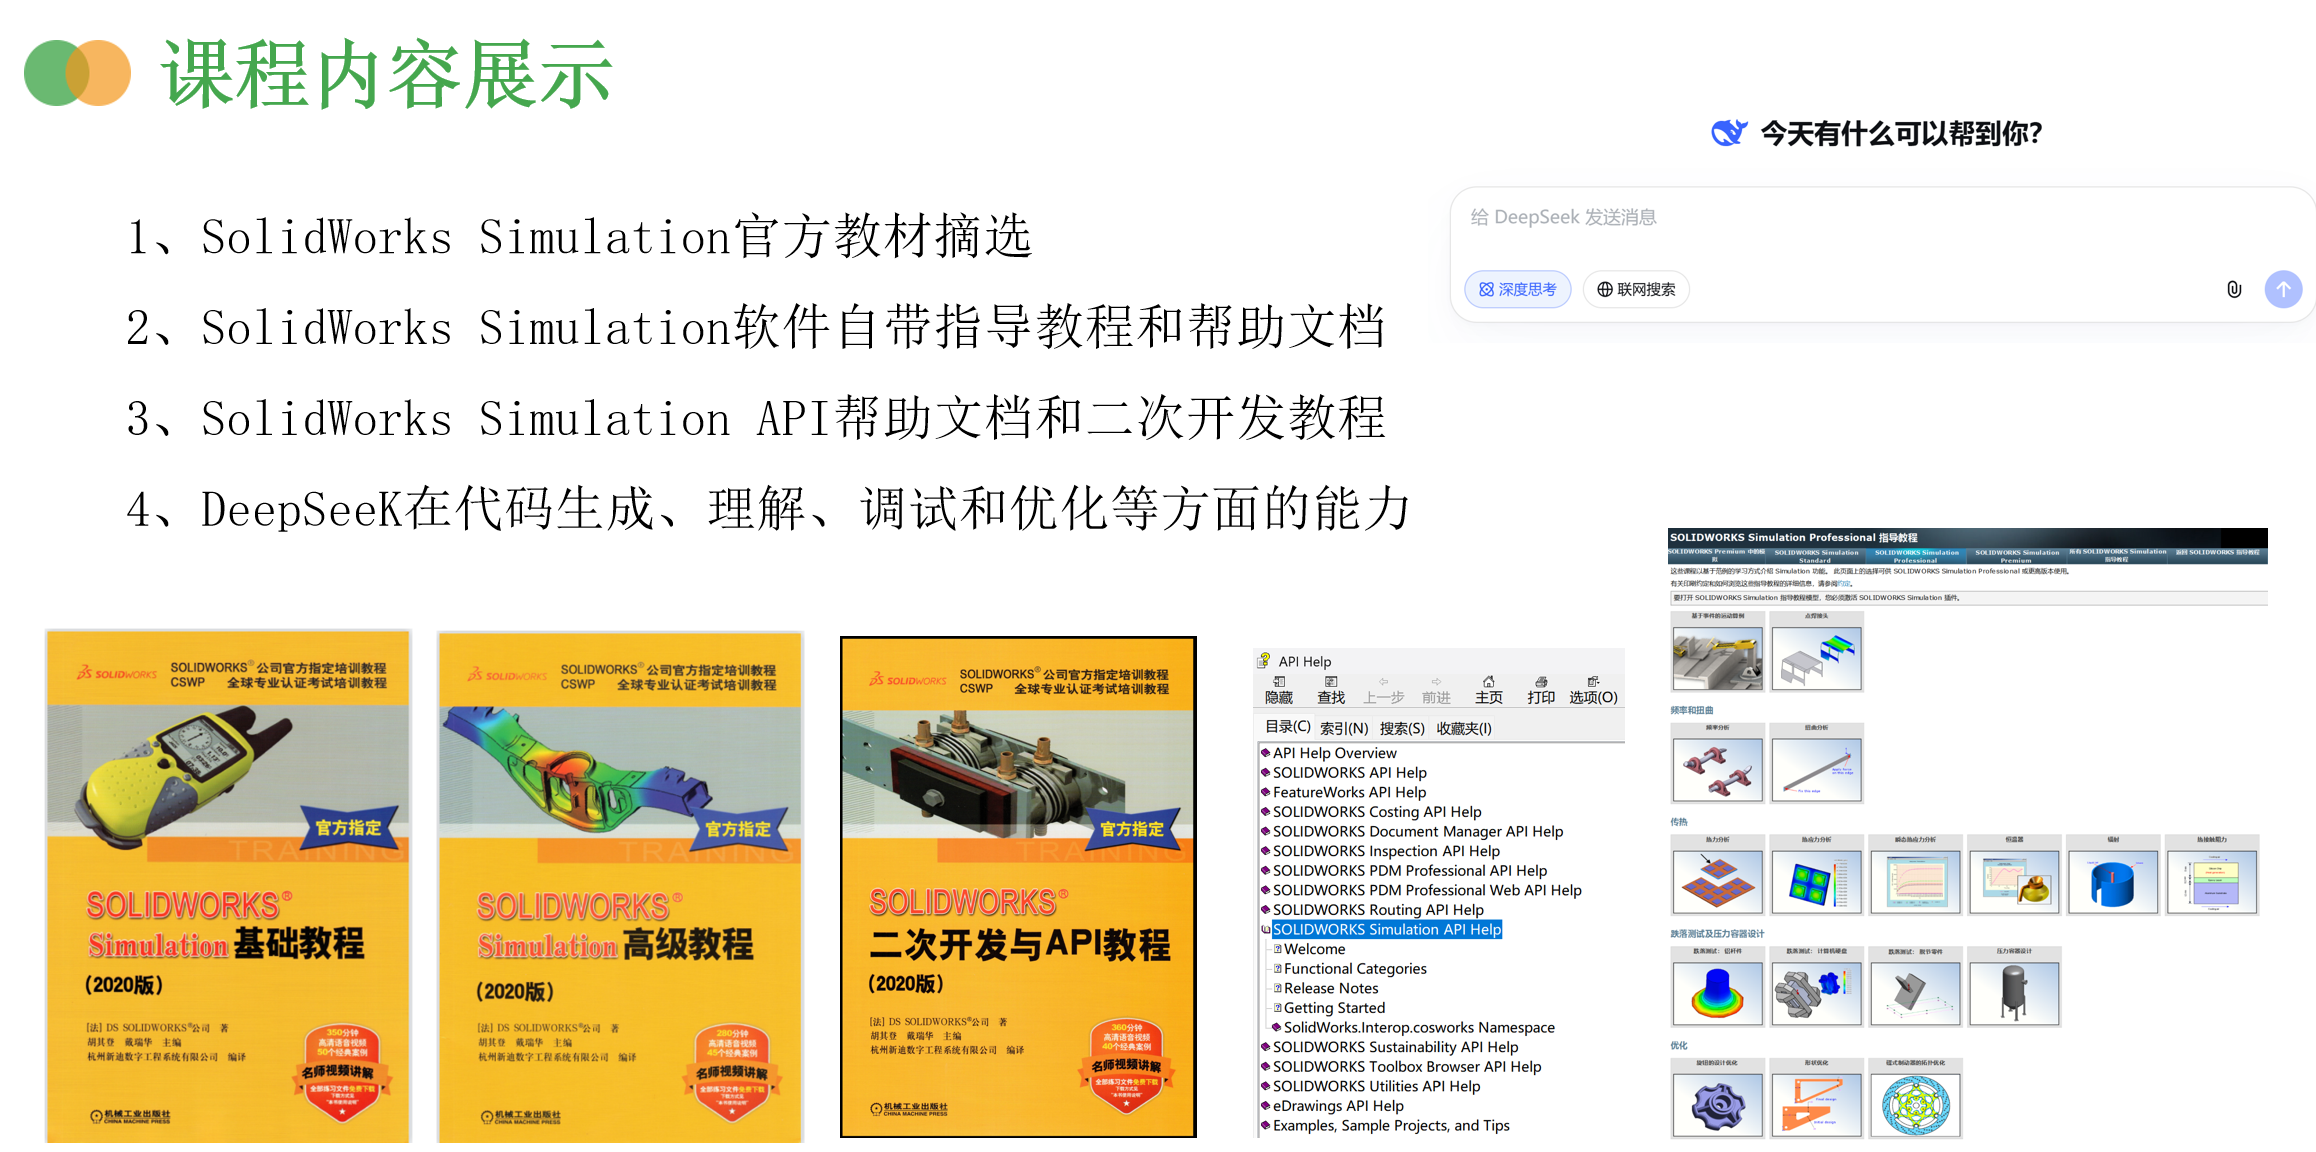Open 选项(O) options in API Help toolbar
2316x1152 pixels.
pos(1593,689)
